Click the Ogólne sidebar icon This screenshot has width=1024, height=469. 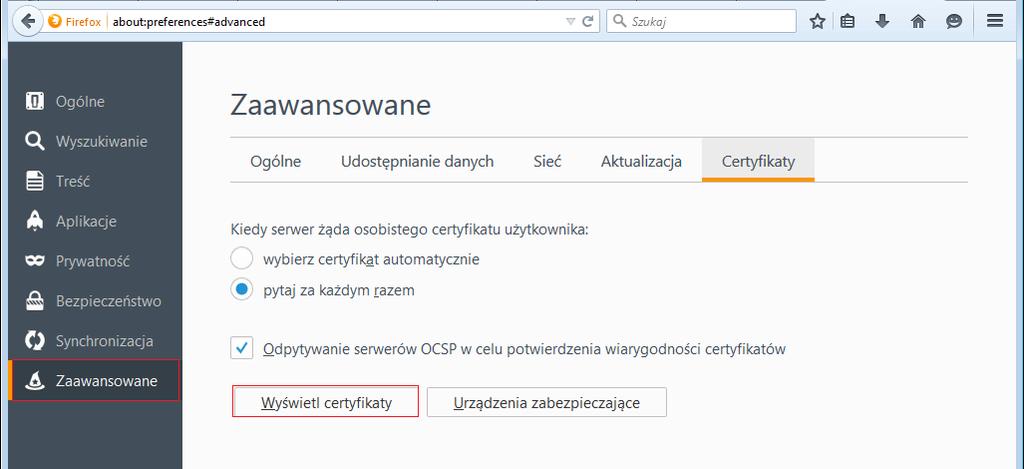click(35, 101)
